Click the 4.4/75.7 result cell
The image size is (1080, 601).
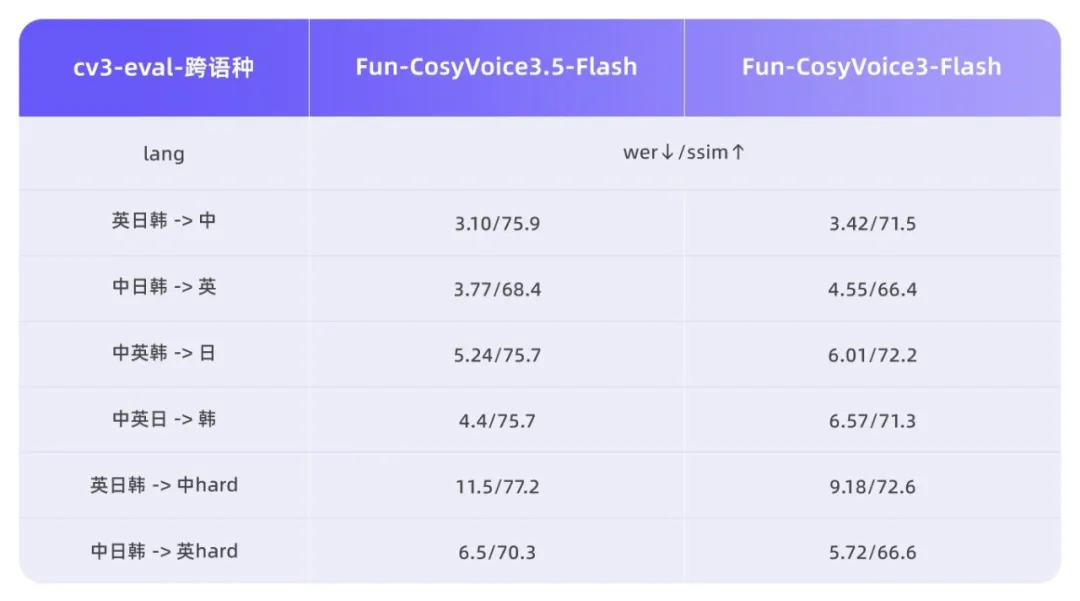click(x=496, y=421)
